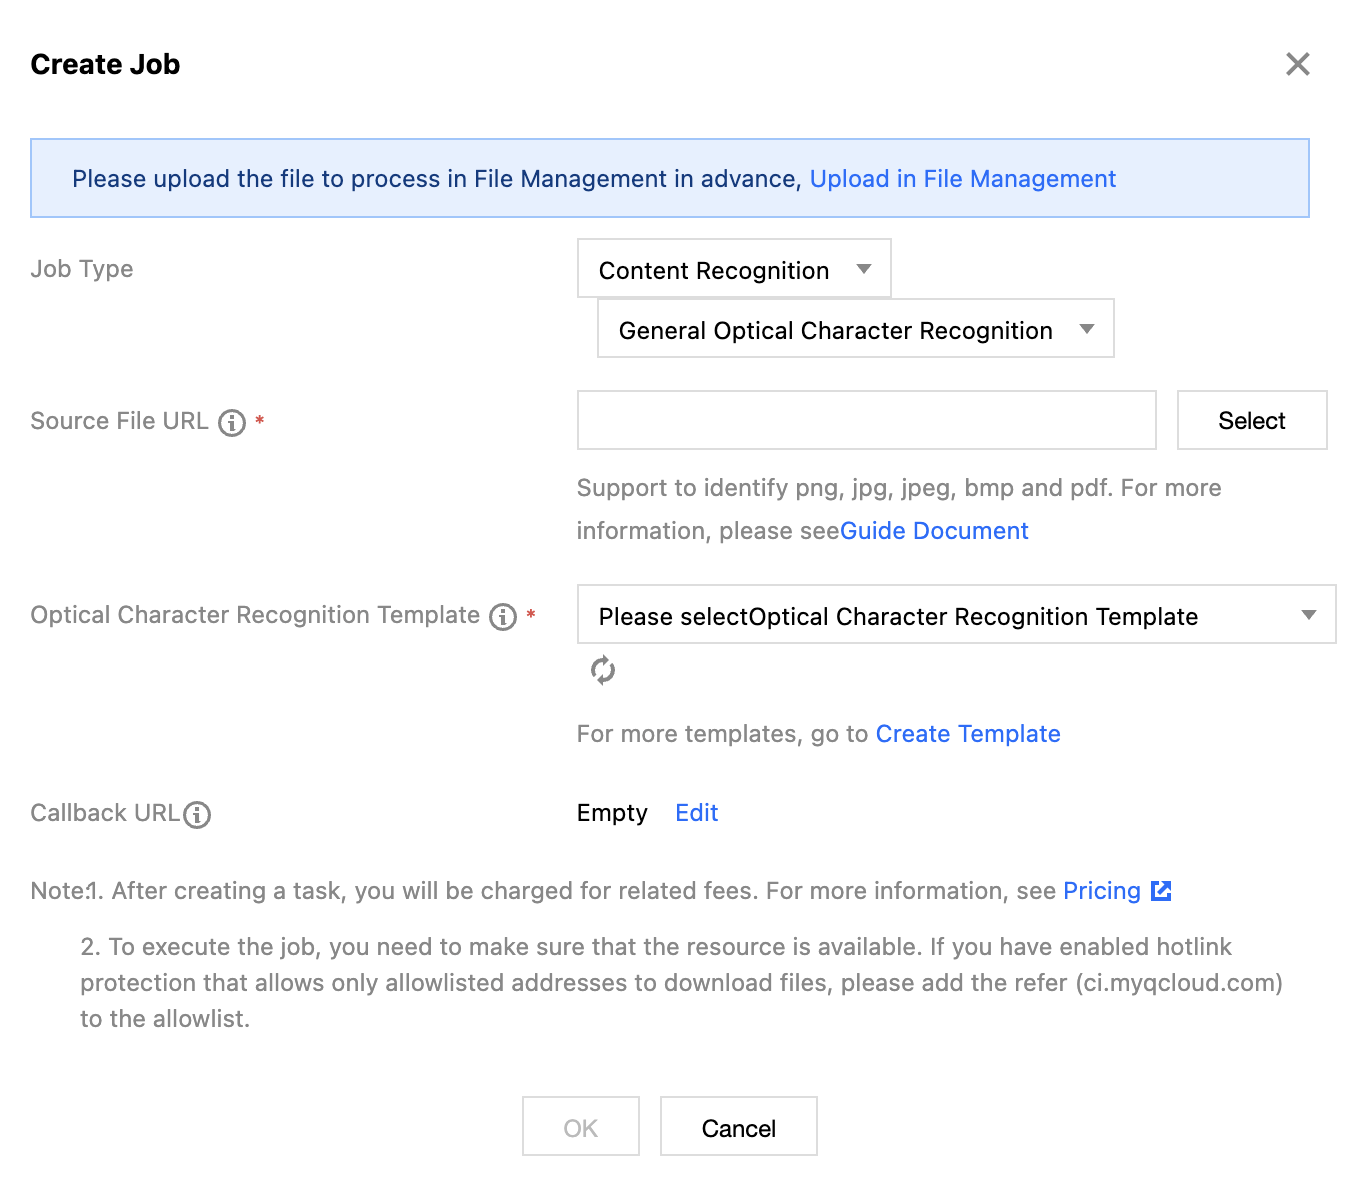Image resolution: width=1350 pixels, height=1186 pixels.
Task: Expand the General Optical Character Recognition dropdown
Action: 855,329
